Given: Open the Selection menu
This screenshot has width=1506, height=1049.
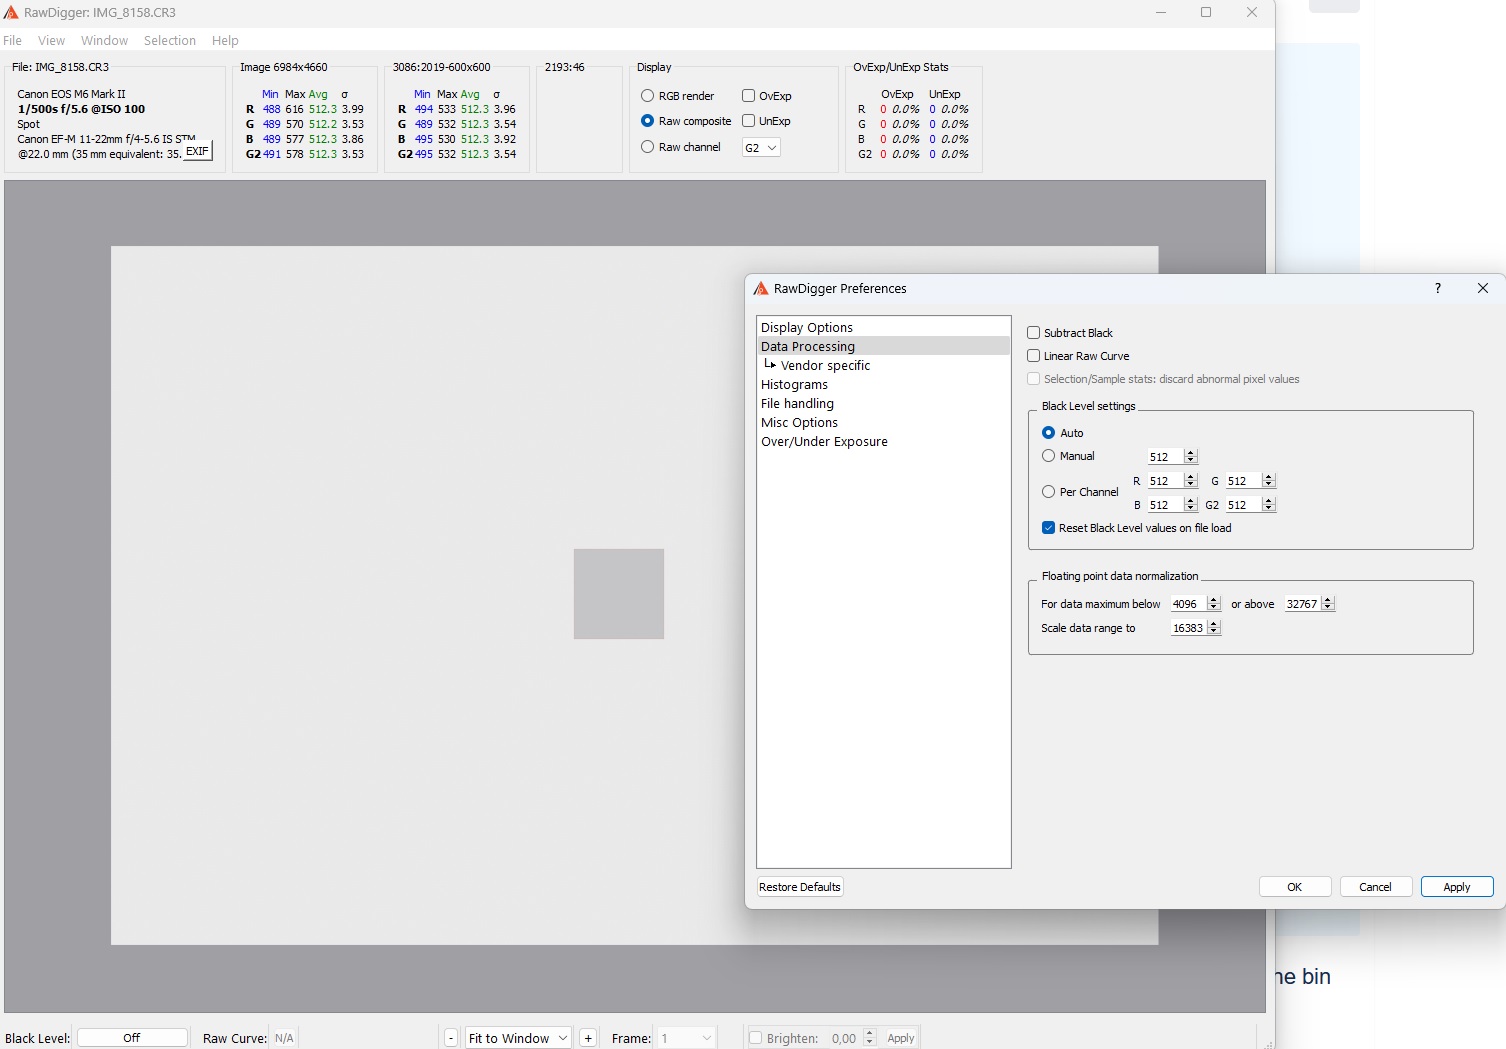Looking at the screenshot, I should [x=169, y=41].
